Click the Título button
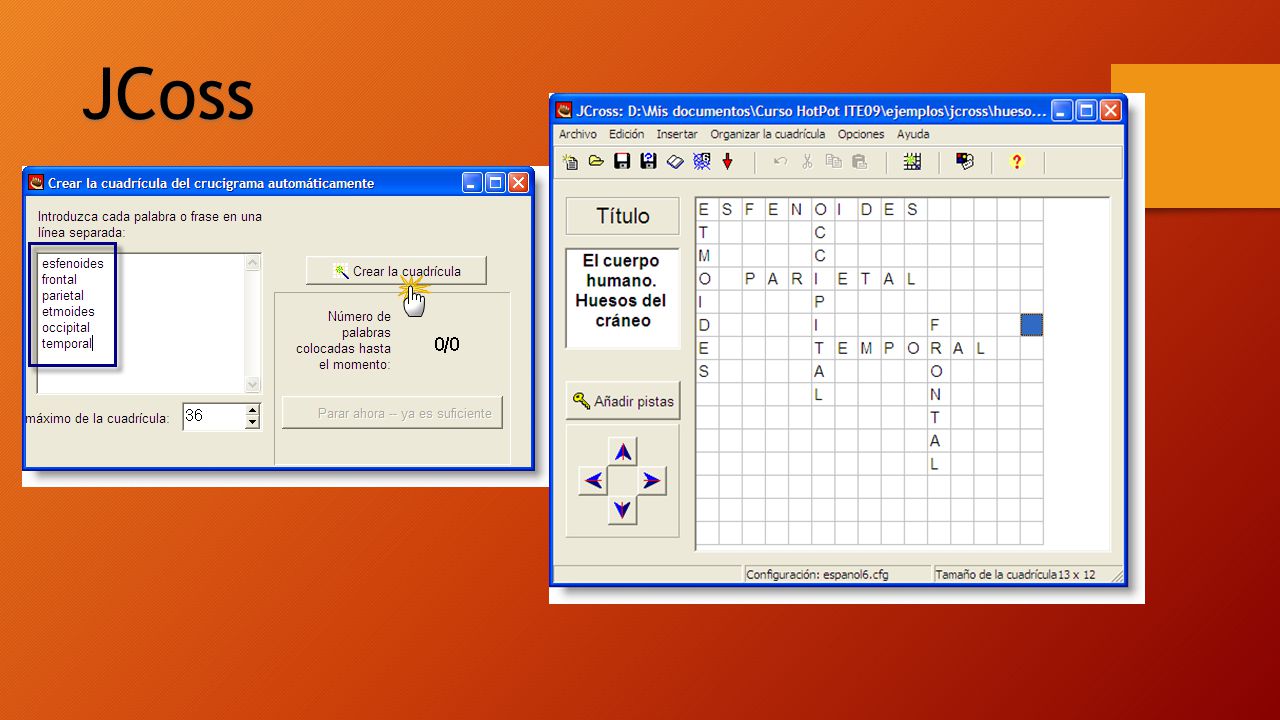This screenshot has width=1280, height=720. coord(623,216)
